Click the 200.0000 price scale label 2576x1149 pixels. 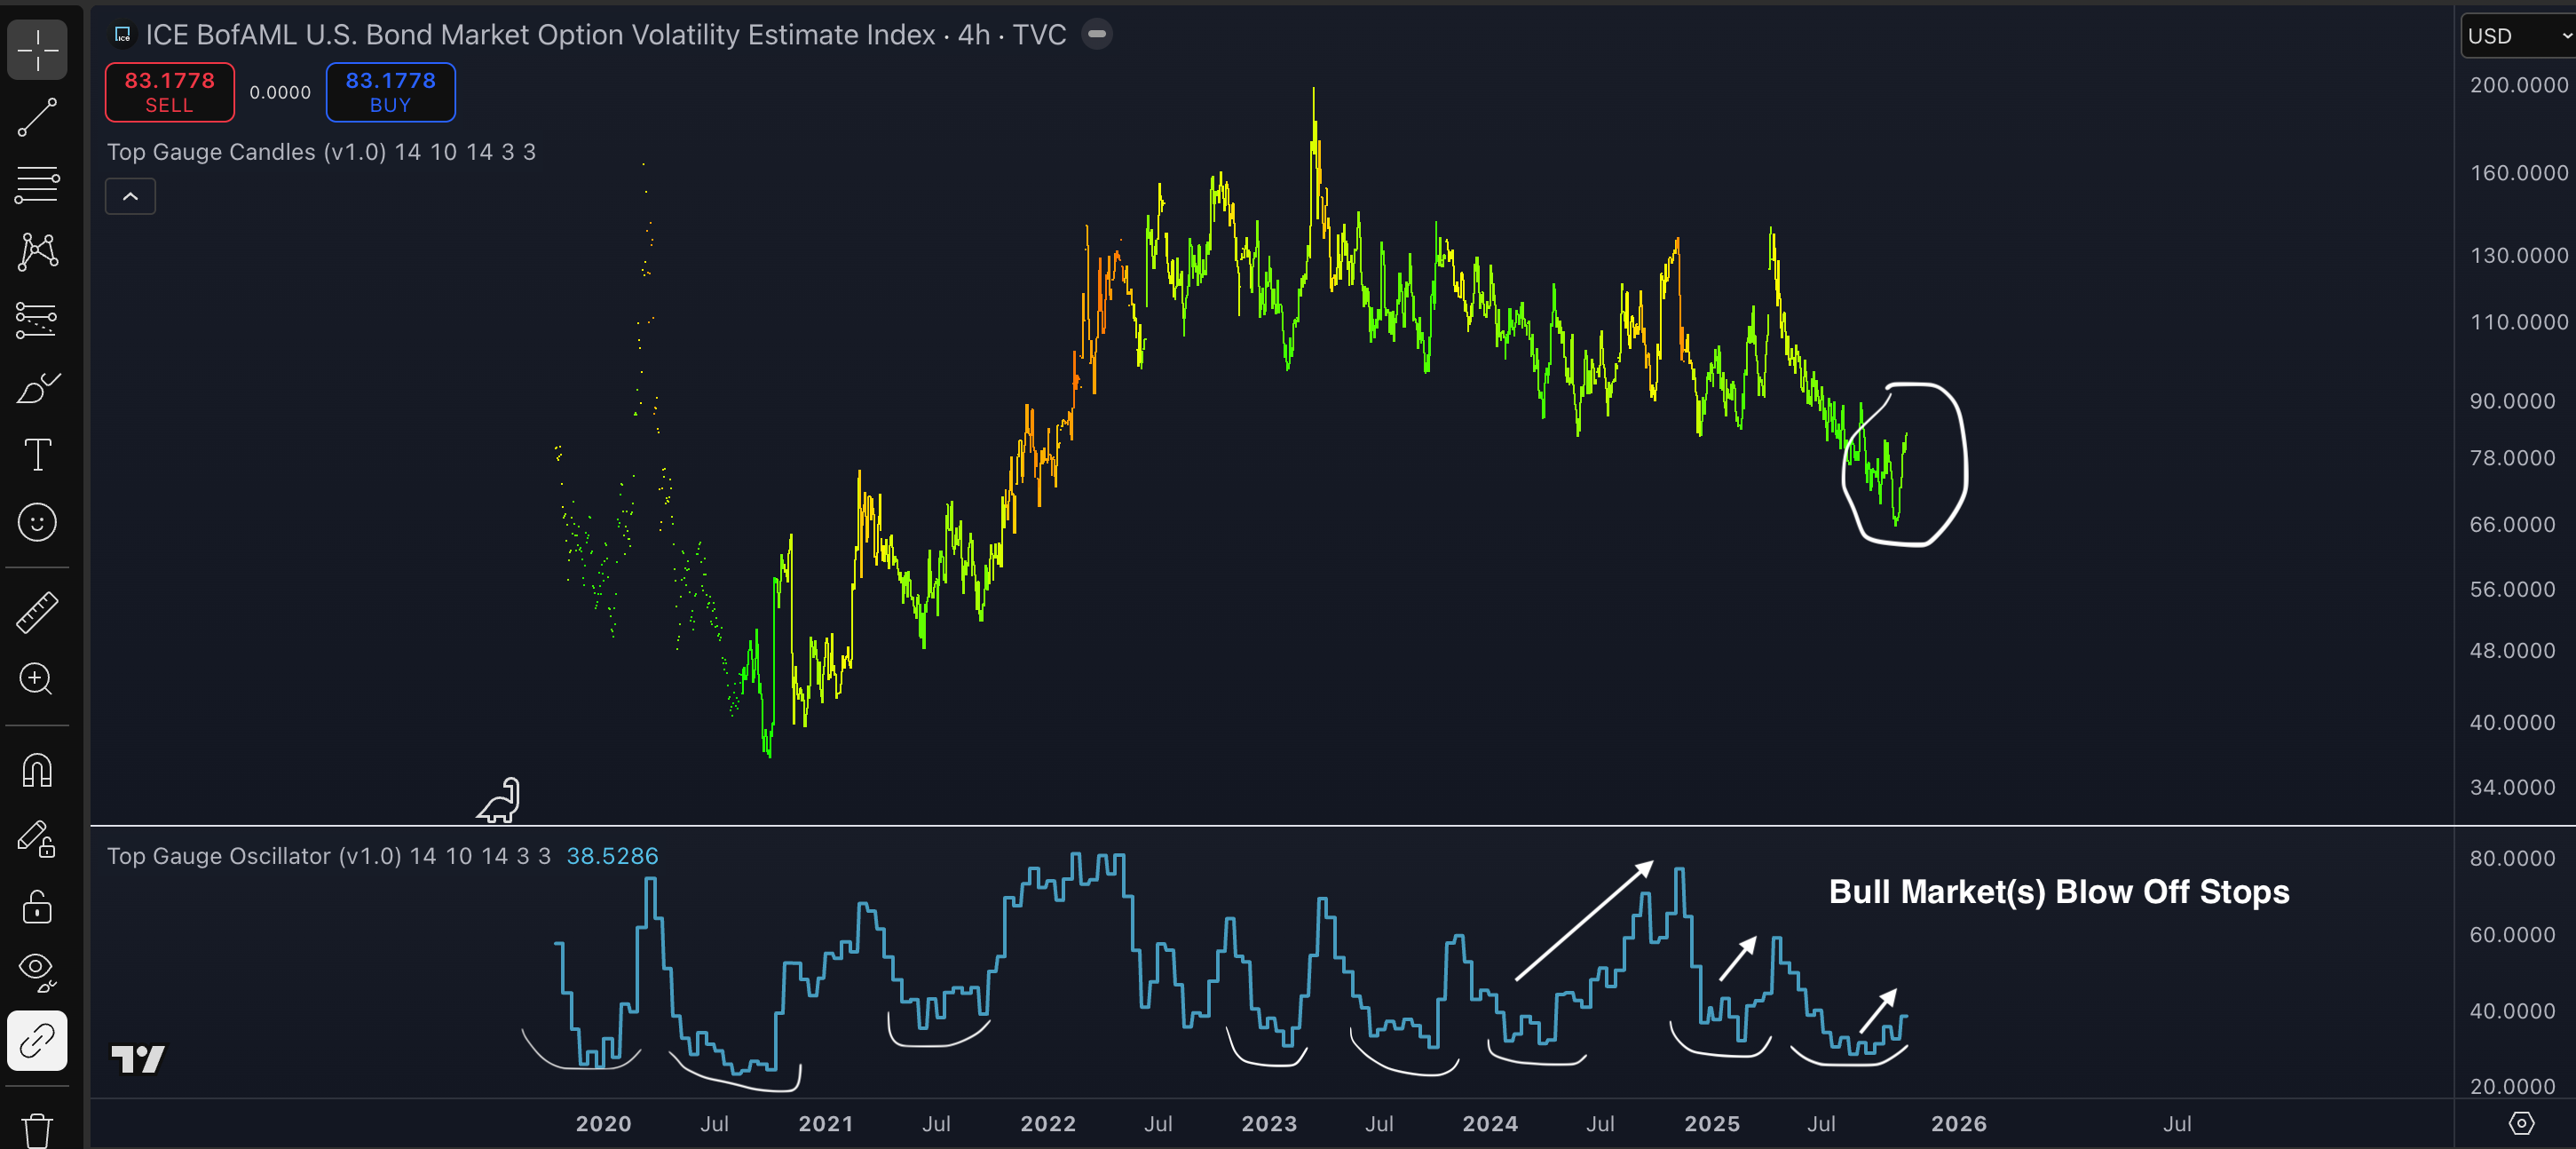coord(2519,85)
